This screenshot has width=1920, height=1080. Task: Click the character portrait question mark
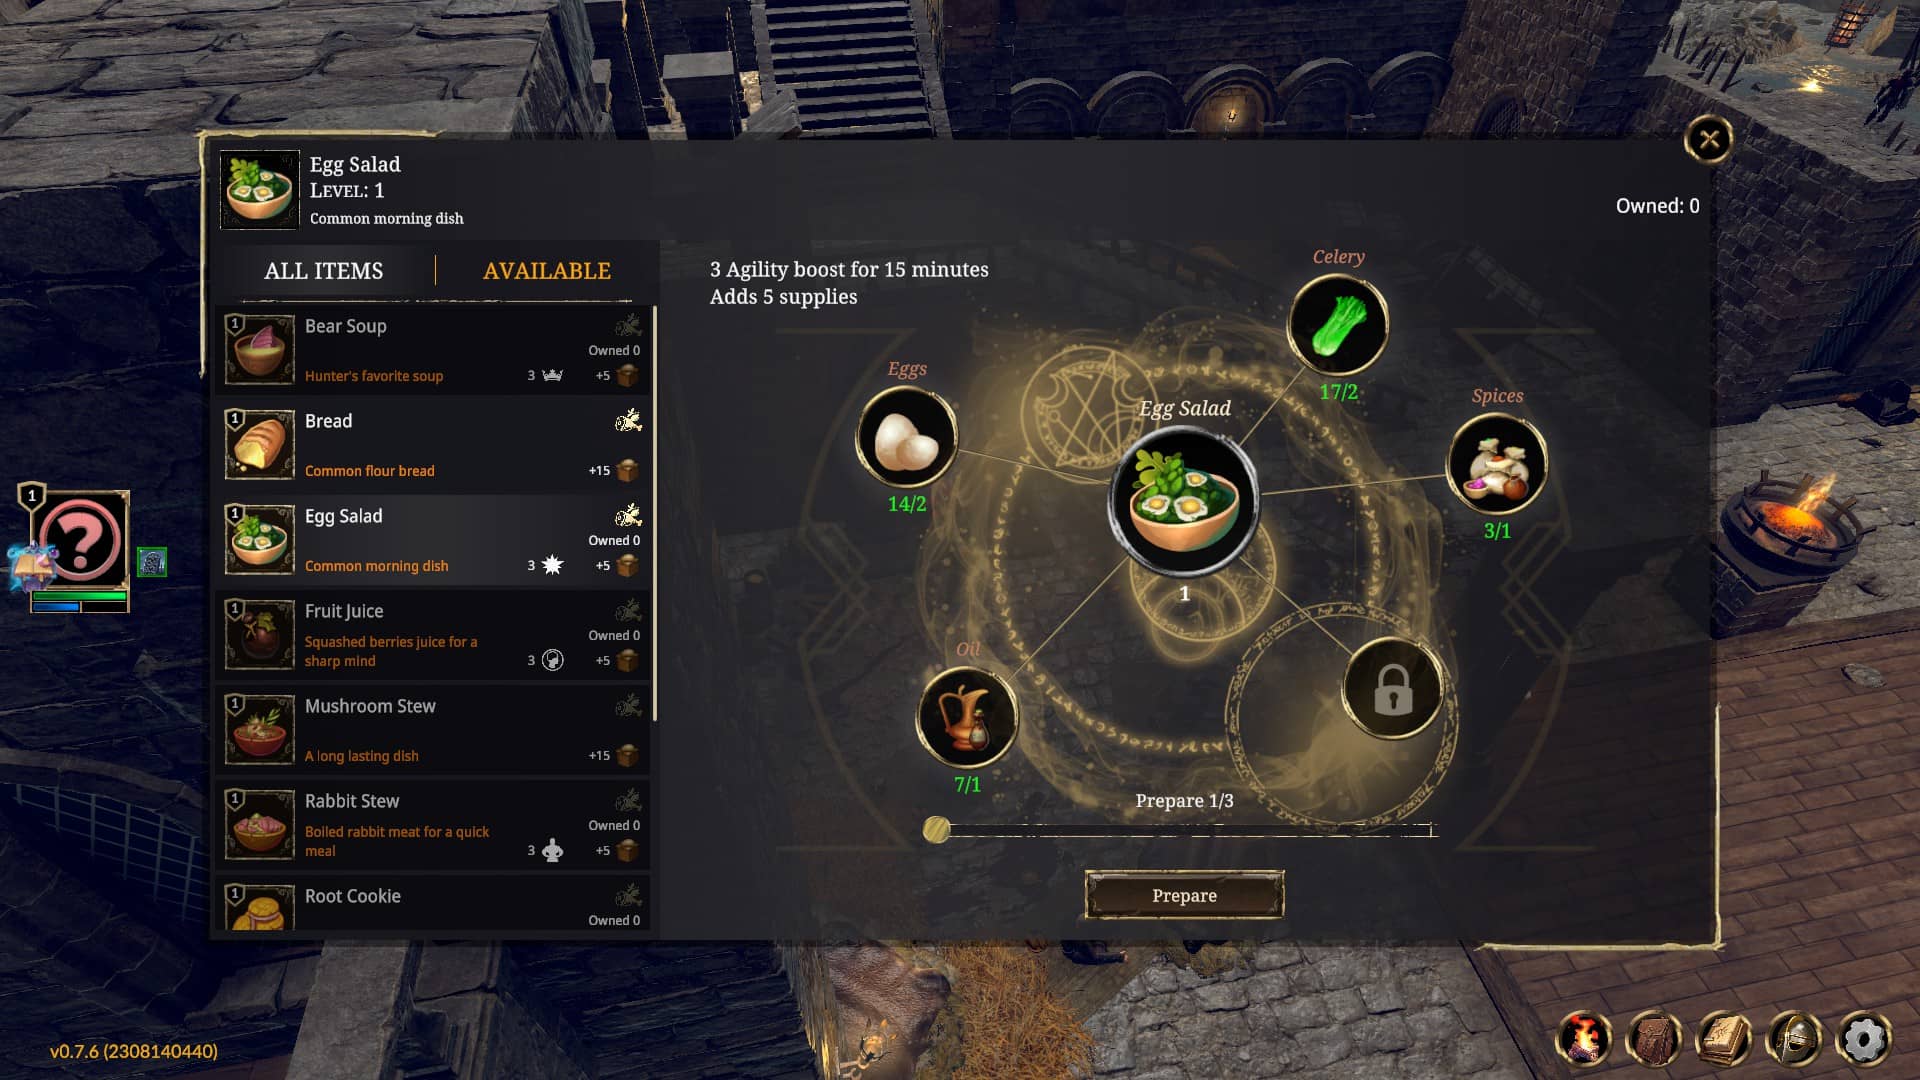point(81,541)
